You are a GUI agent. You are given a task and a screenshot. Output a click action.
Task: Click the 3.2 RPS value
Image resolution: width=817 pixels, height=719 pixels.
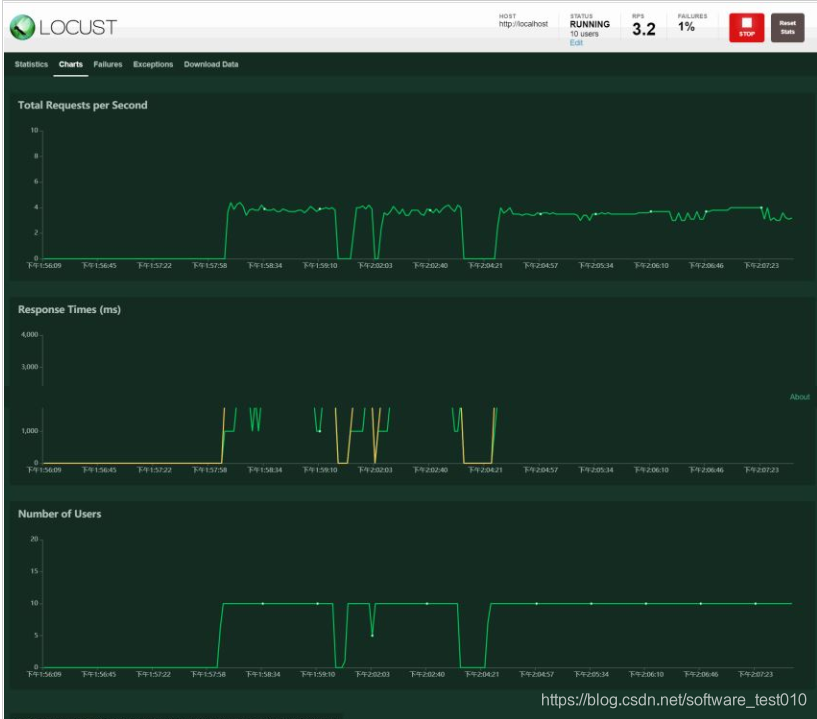pyautogui.click(x=643, y=29)
